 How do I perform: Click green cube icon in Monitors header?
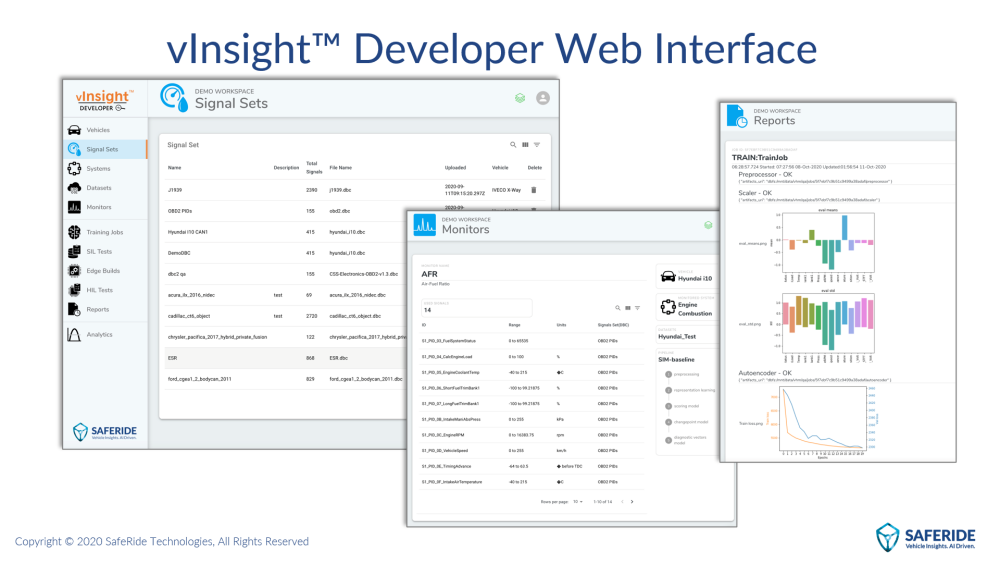pos(708,225)
